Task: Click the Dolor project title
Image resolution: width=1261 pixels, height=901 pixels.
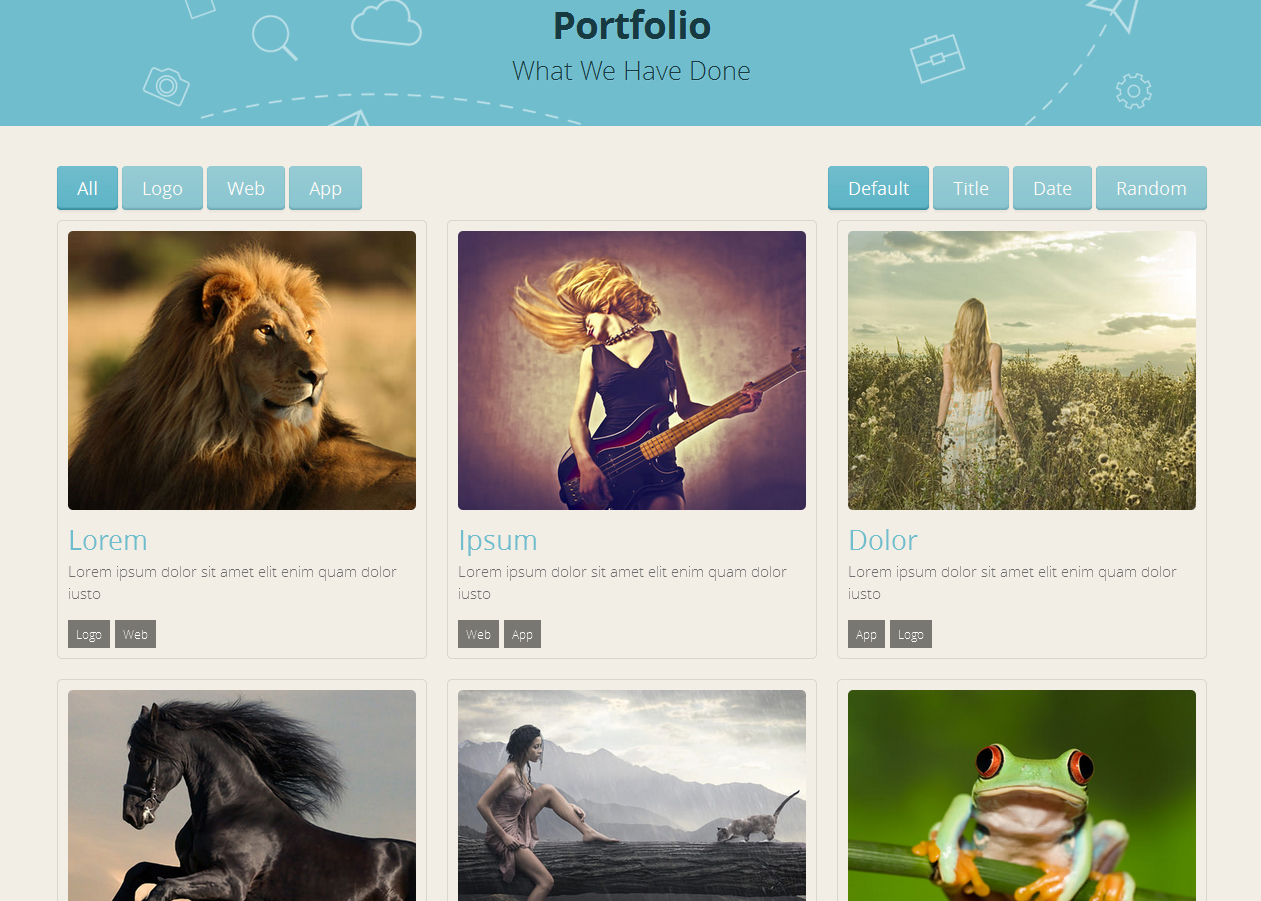Action: [x=883, y=540]
